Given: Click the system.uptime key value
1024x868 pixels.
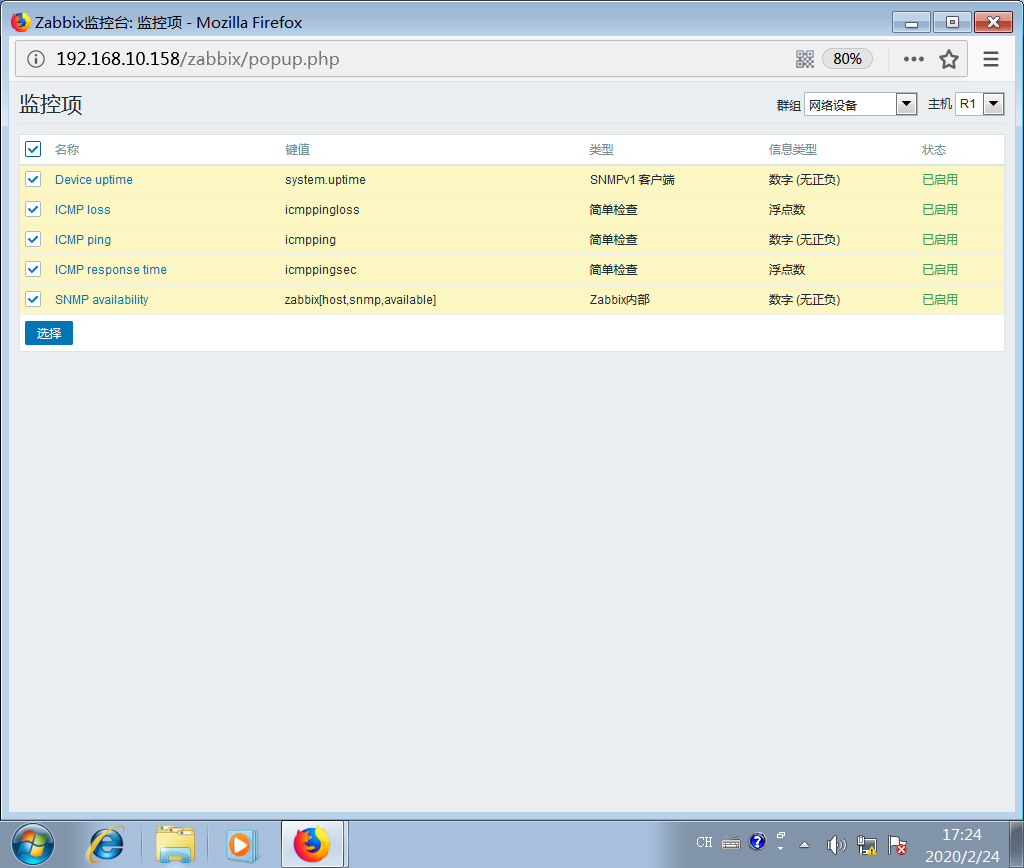Looking at the screenshot, I should (x=325, y=180).
